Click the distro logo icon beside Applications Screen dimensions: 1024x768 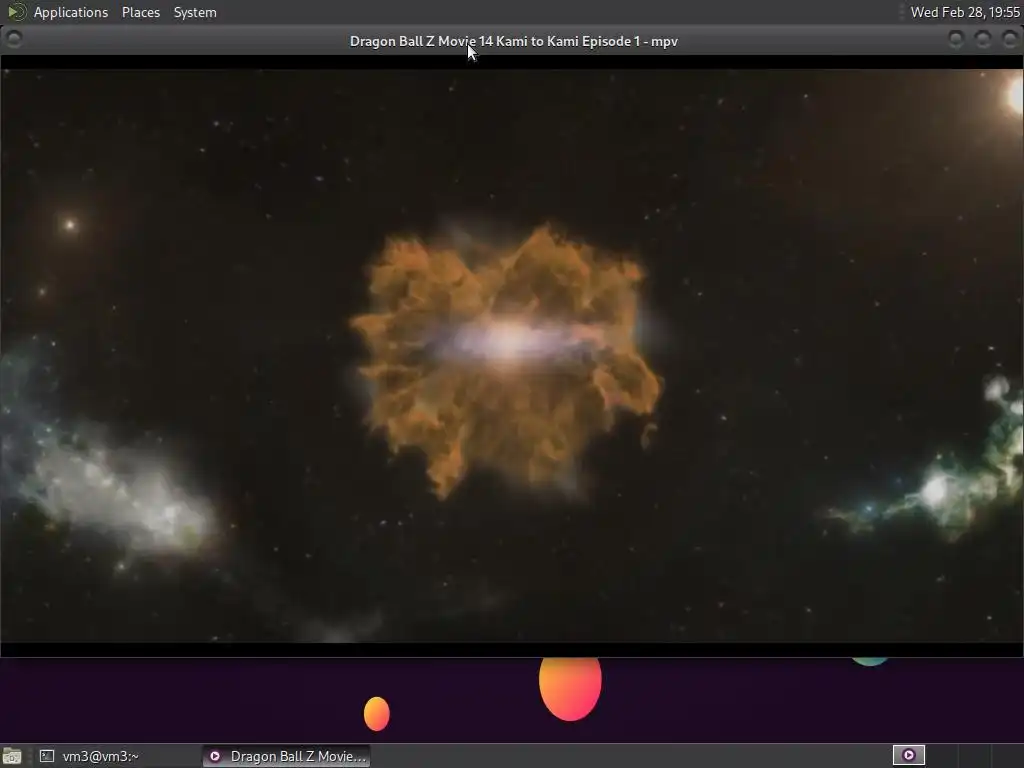pyautogui.click(x=16, y=12)
